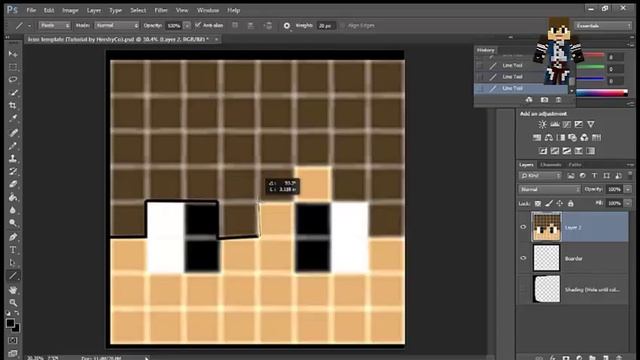Select the Zoom tool in toolbox
This screenshot has height=360, width=640.
click(x=13, y=303)
